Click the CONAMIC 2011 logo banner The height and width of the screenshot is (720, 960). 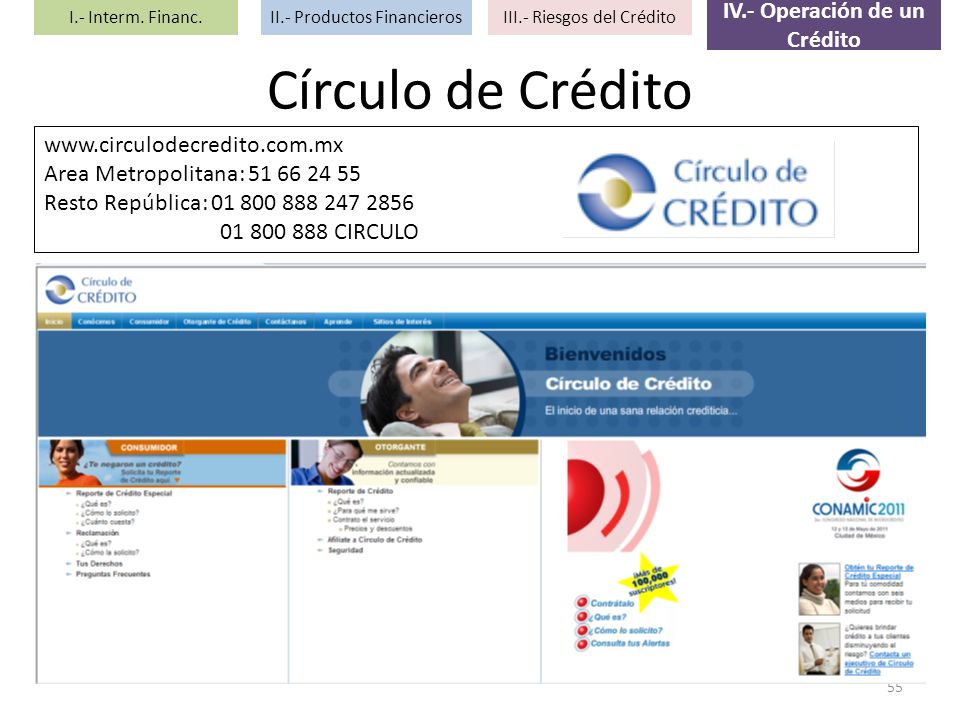858,493
